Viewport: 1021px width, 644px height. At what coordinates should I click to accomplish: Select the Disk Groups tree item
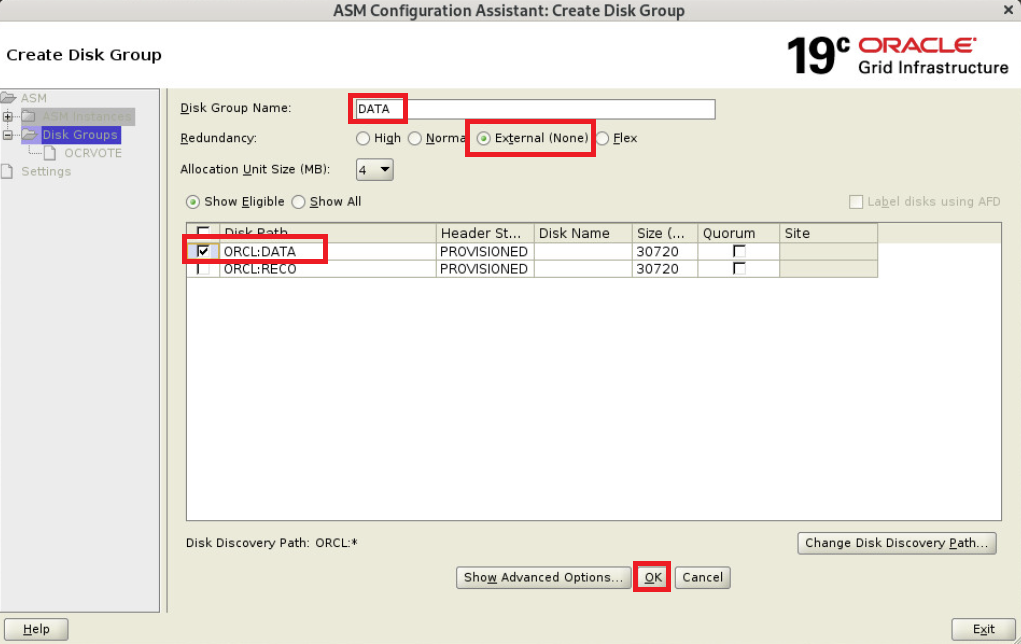tap(80, 135)
